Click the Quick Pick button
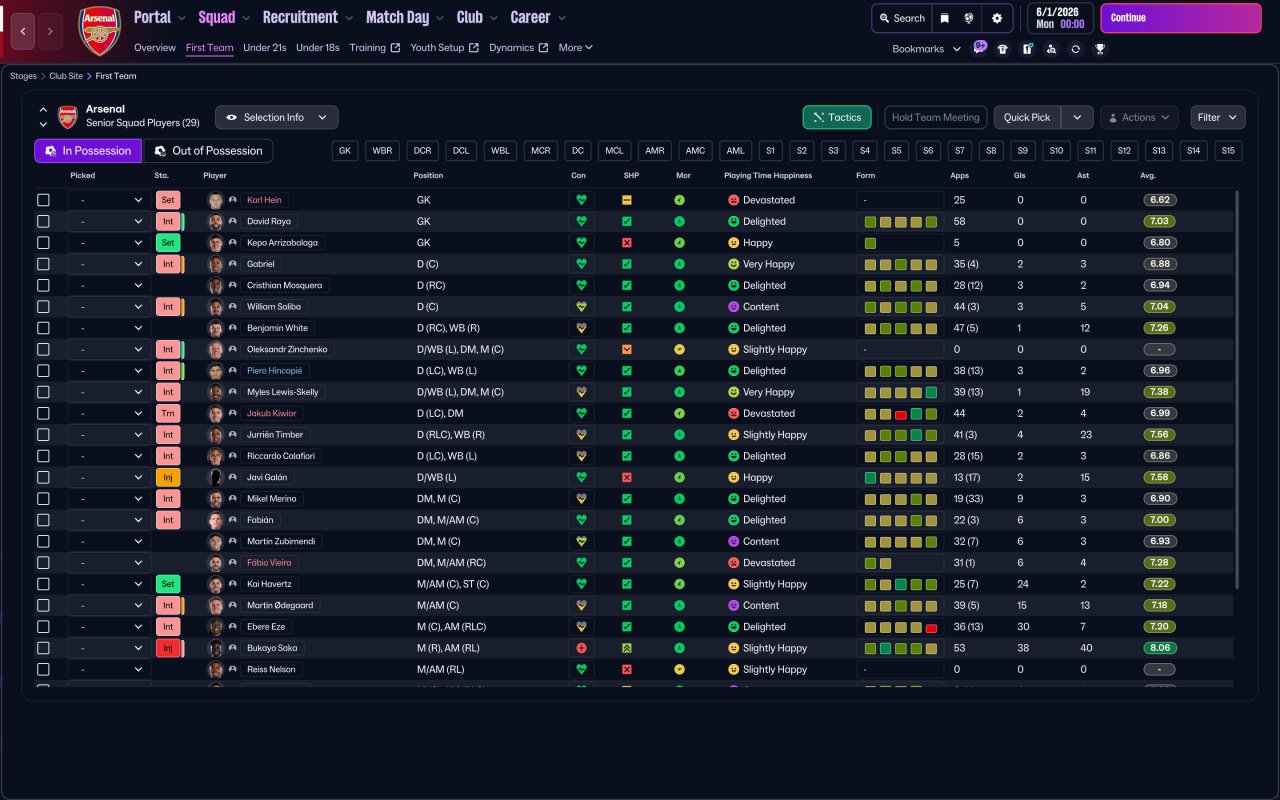The image size is (1280, 800). click(1027, 117)
